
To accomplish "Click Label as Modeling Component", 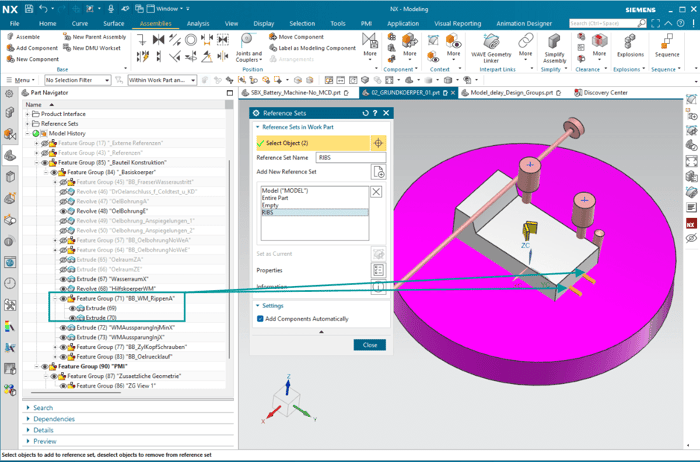I will click(x=312, y=48).
